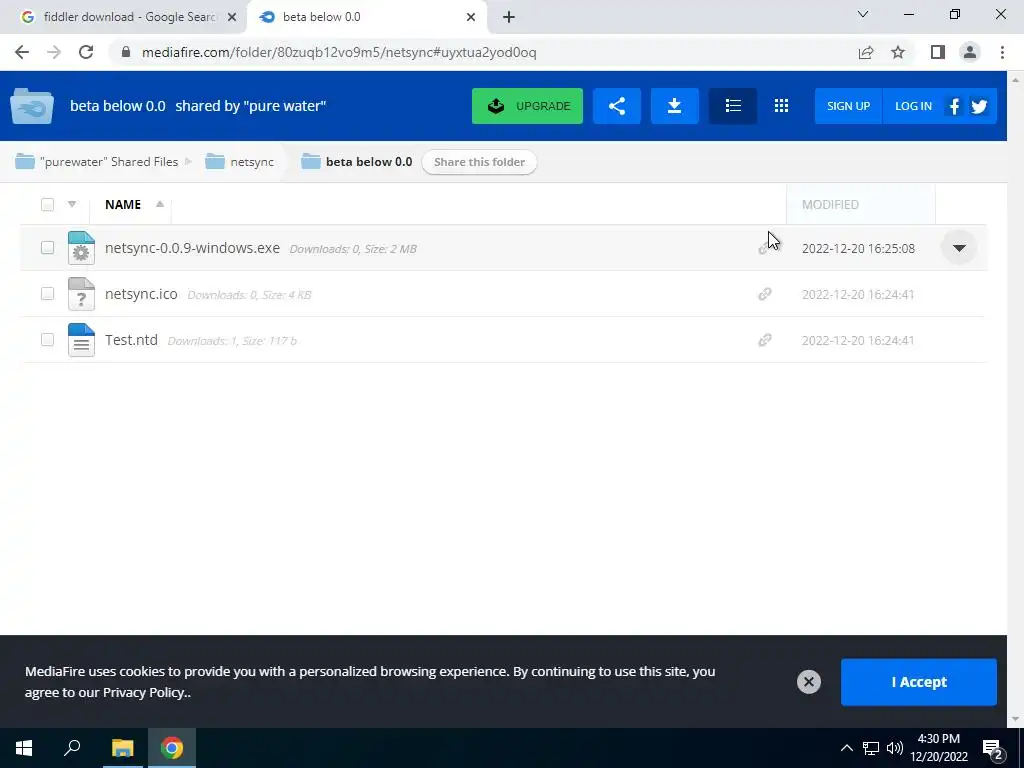Screen dimensions: 1024x768
Task: Click the UPGRADE button
Action: point(527,106)
